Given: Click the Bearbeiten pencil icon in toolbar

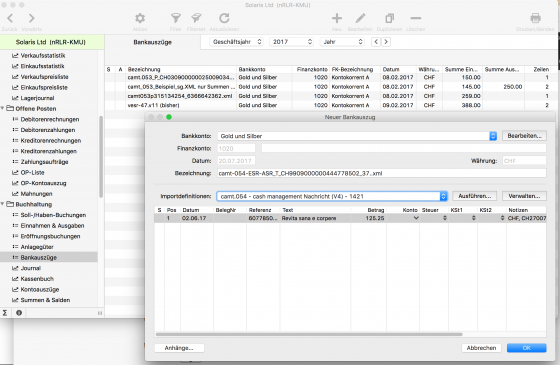Looking at the screenshot, I should (360, 18).
